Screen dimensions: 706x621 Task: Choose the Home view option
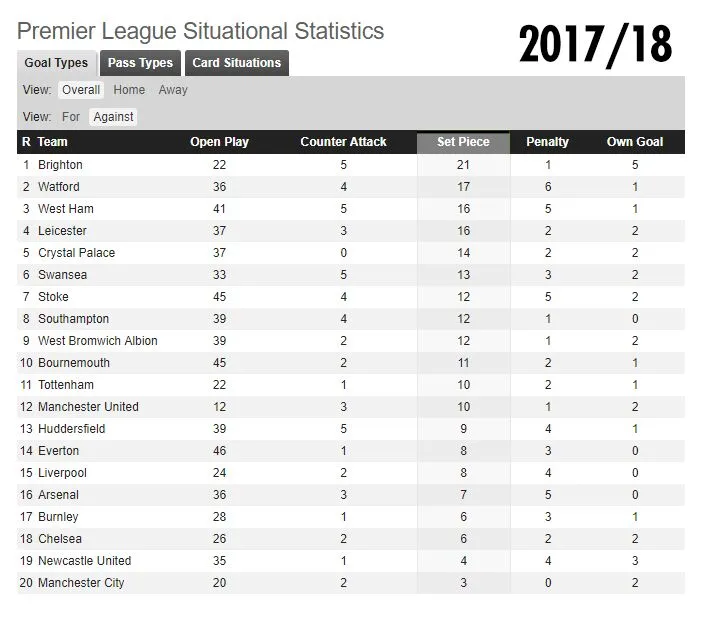[129, 90]
